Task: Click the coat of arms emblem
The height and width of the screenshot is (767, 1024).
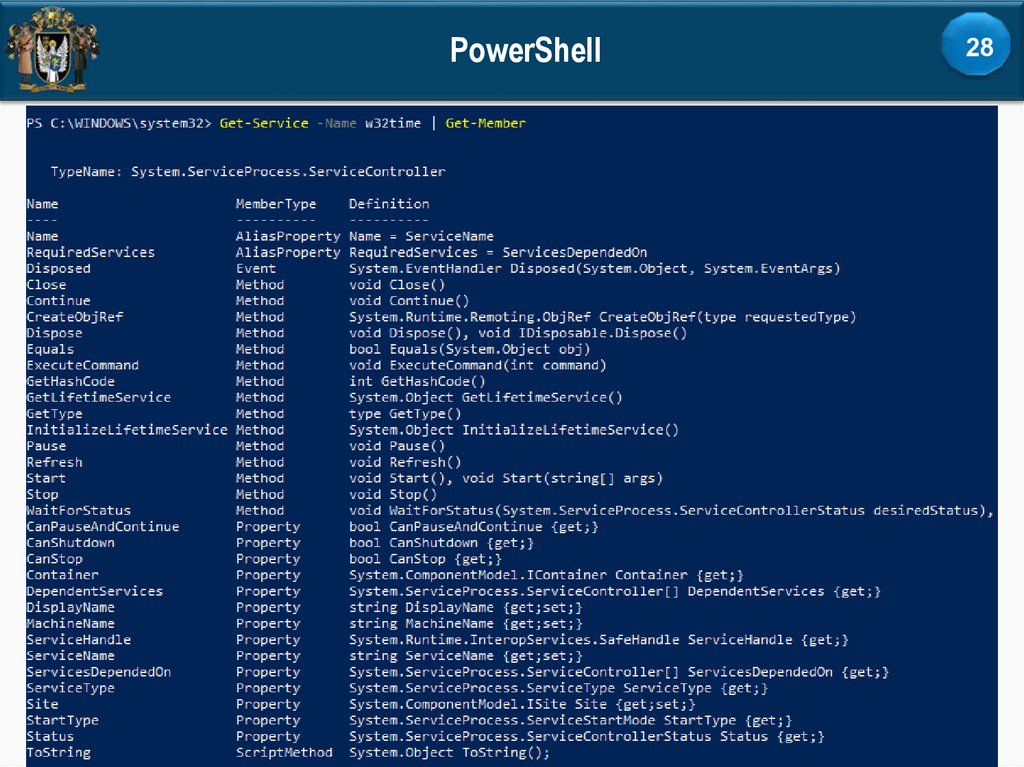Action: pos(52,49)
